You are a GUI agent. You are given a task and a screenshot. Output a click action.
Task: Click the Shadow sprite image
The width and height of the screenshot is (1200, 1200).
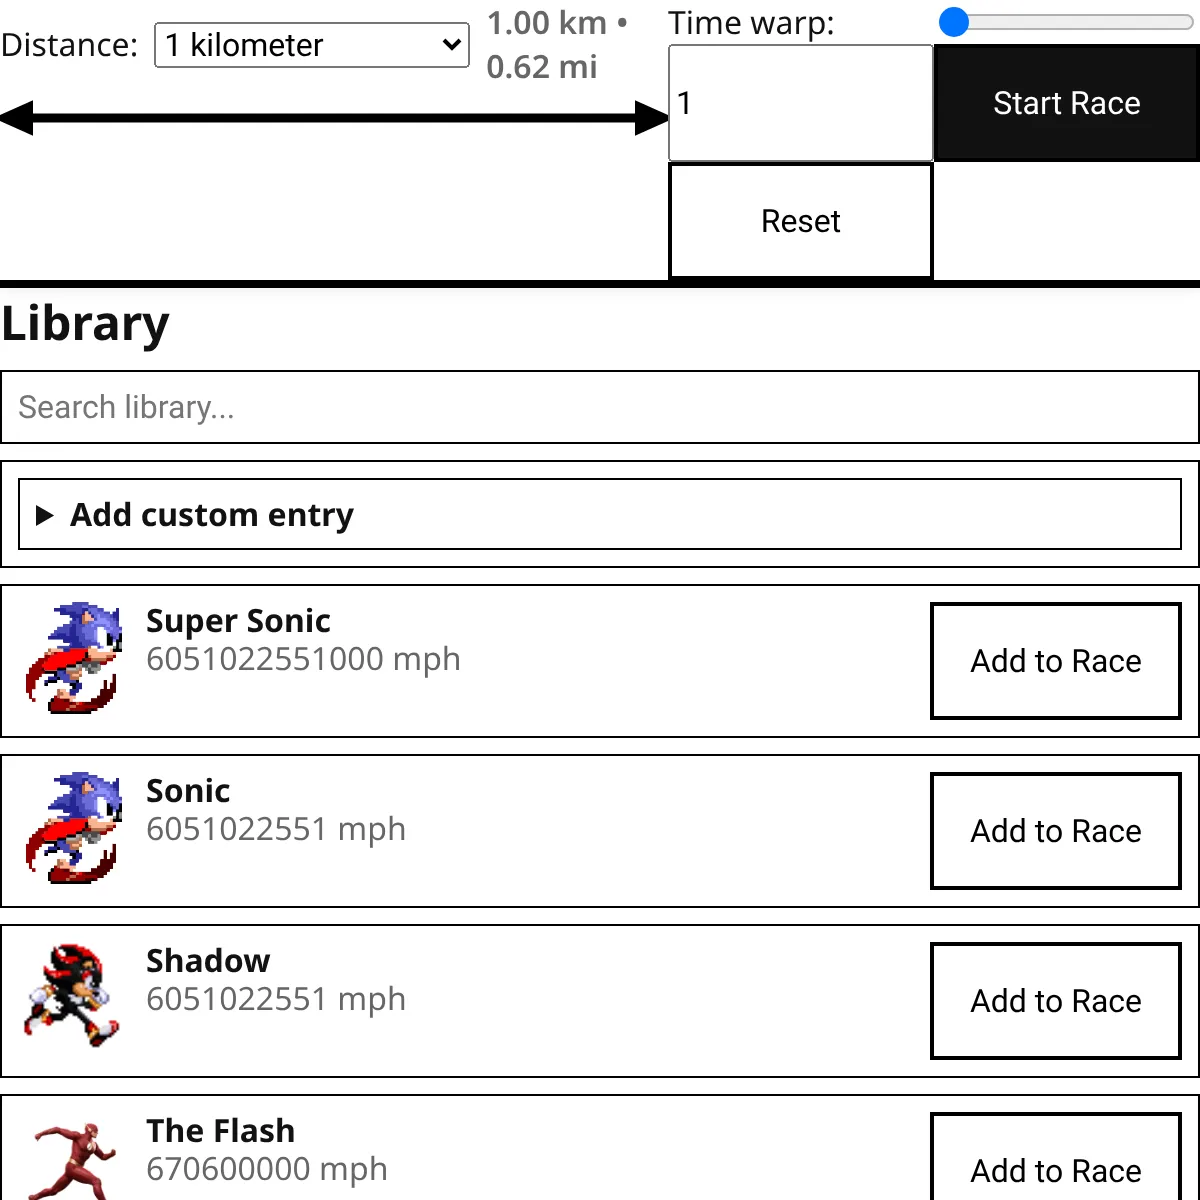pos(71,995)
